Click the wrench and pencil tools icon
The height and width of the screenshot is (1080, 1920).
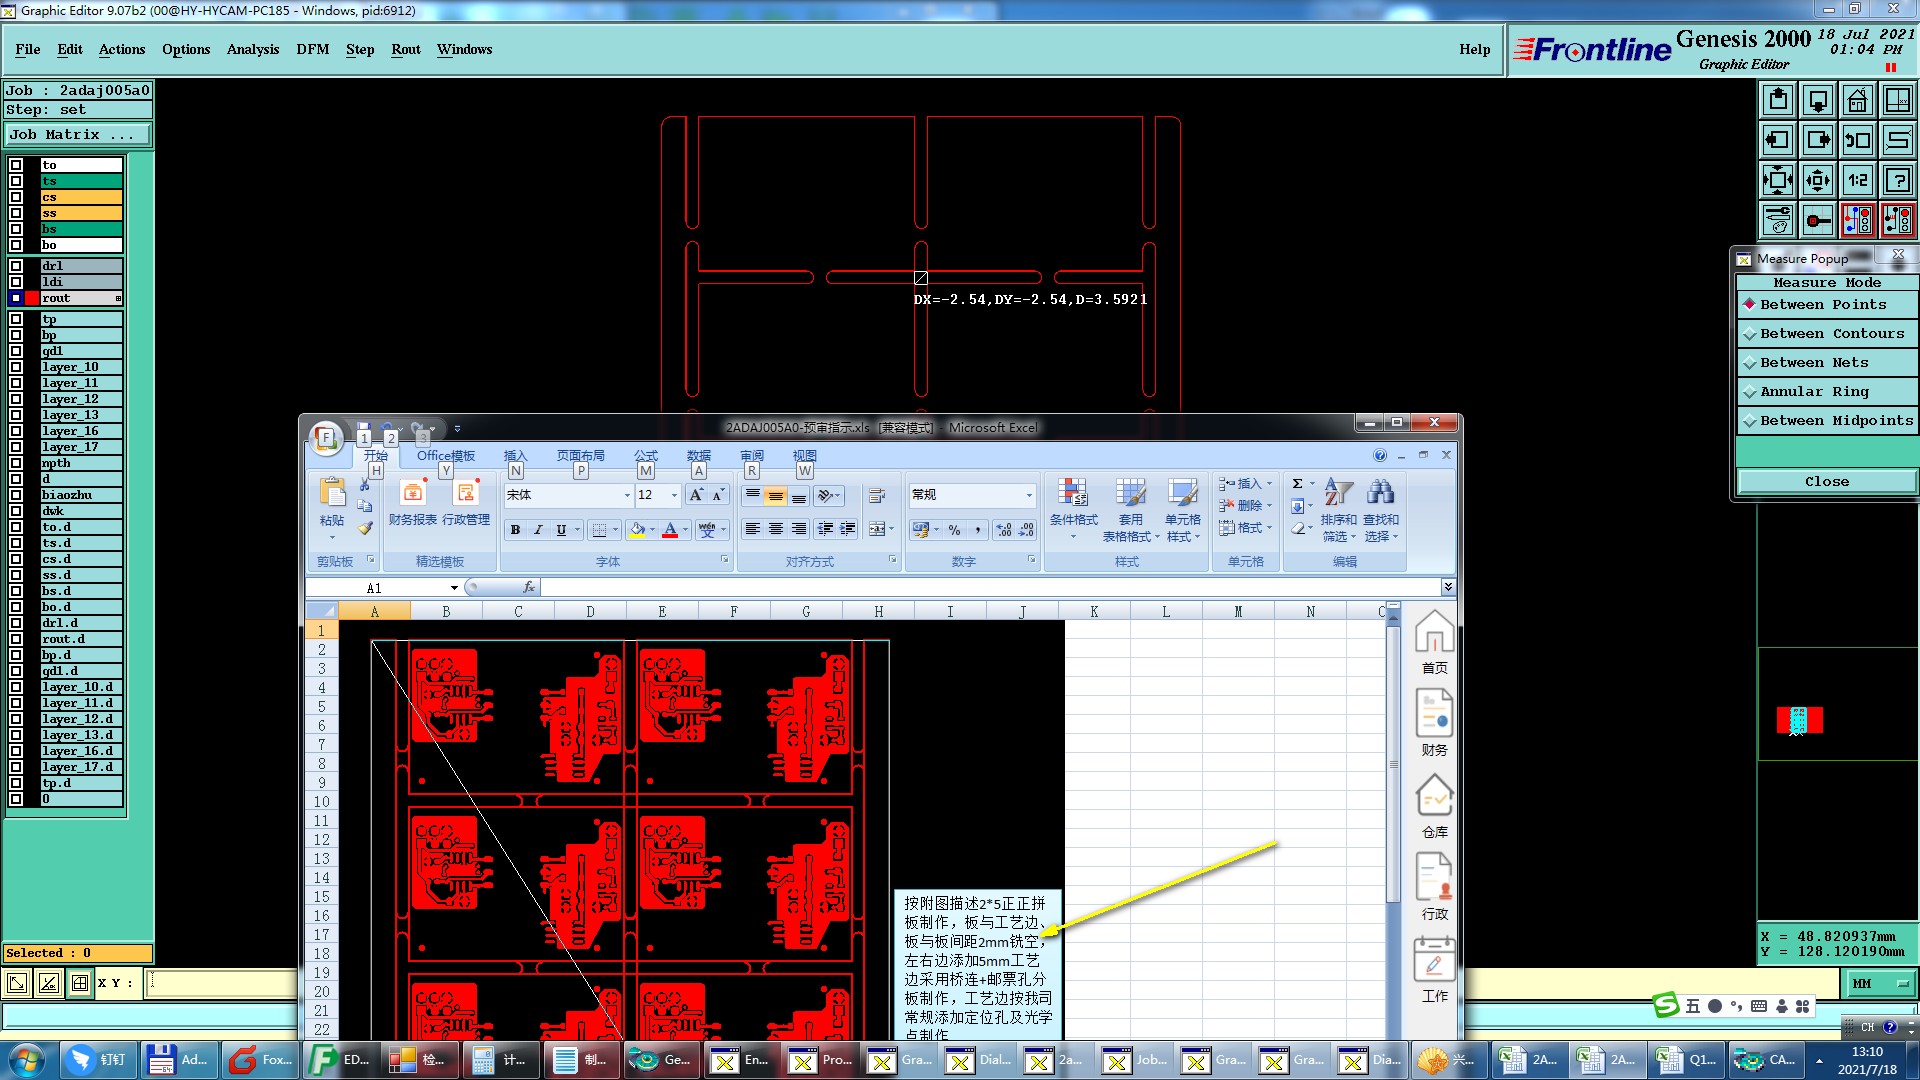(x=1777, y=220)
